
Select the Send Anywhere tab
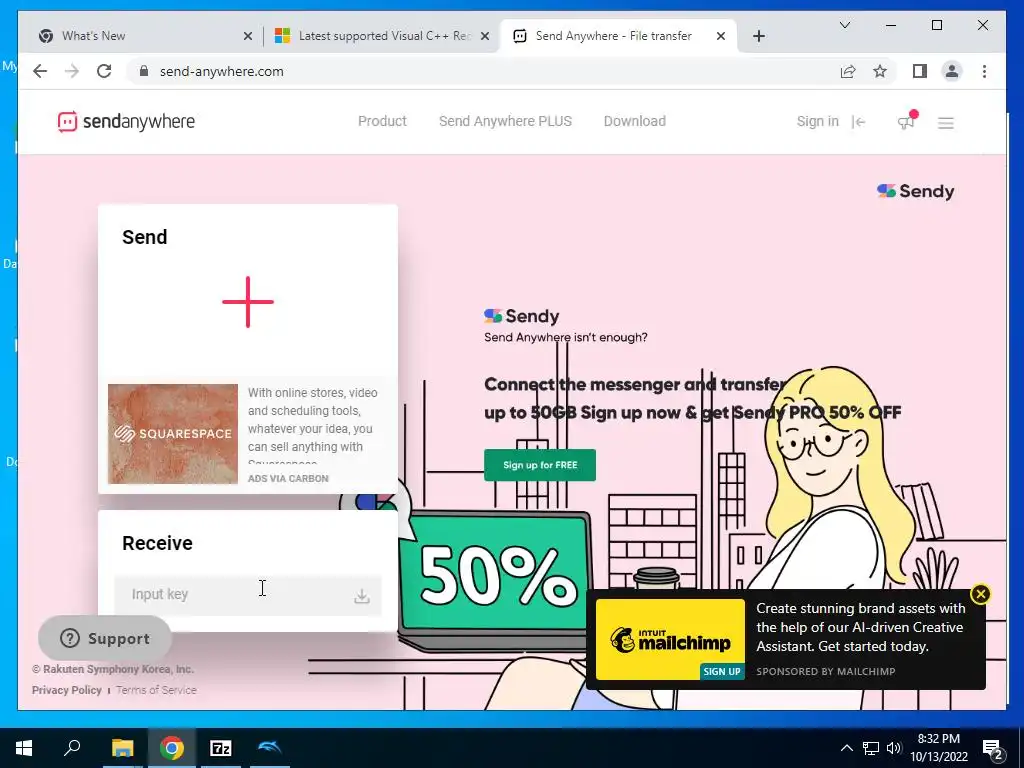618,36
